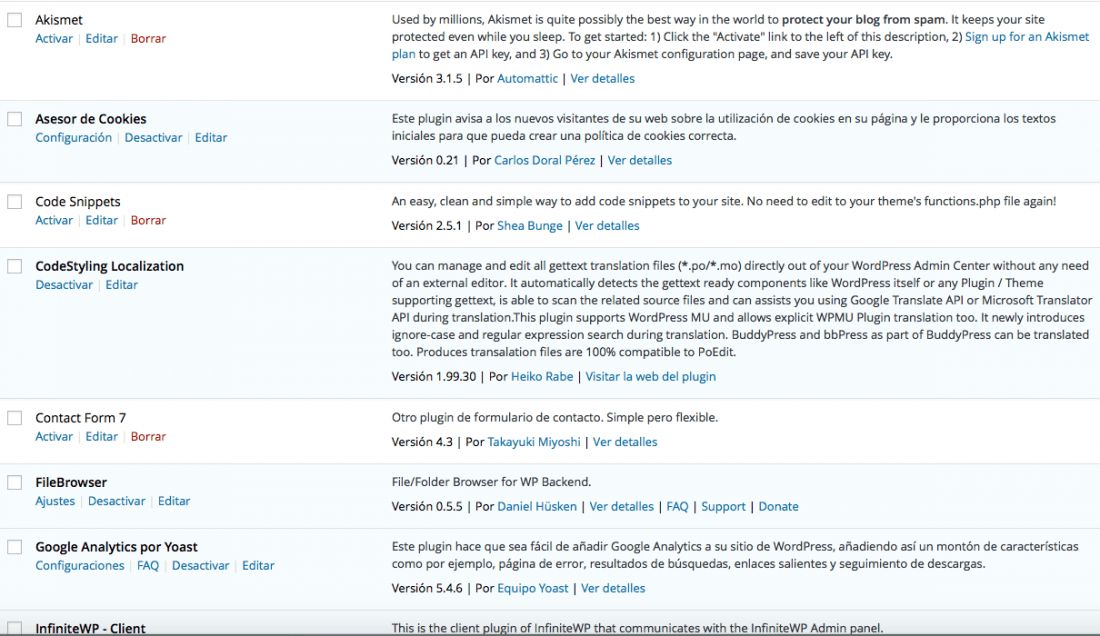Deactivate Asesor de Cookies via Desactivar
This screenshot has height=636, width=1100.
point(154,137)
